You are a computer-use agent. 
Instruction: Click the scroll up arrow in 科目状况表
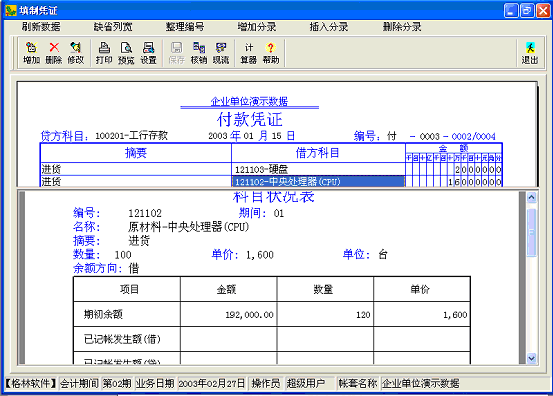531,197
